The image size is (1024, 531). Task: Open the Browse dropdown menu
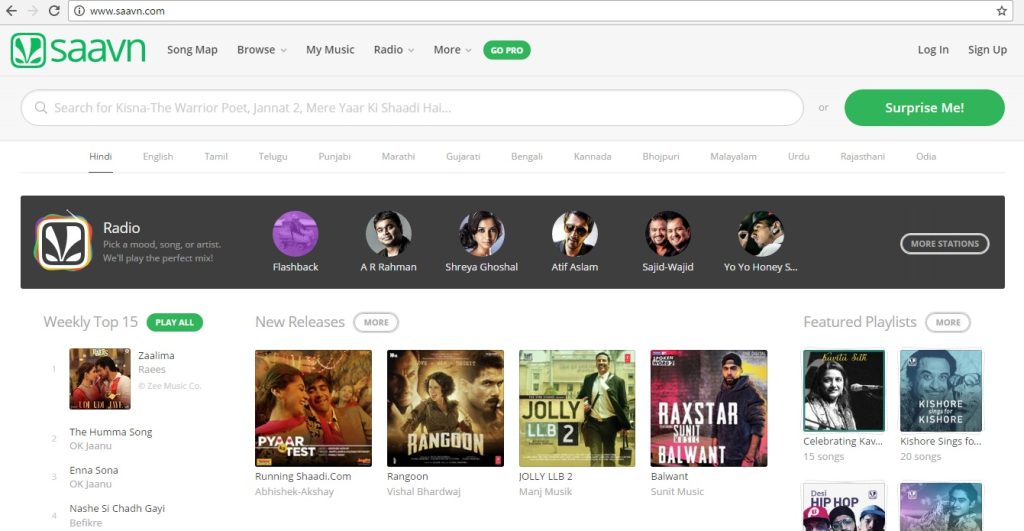coord(261,50)
